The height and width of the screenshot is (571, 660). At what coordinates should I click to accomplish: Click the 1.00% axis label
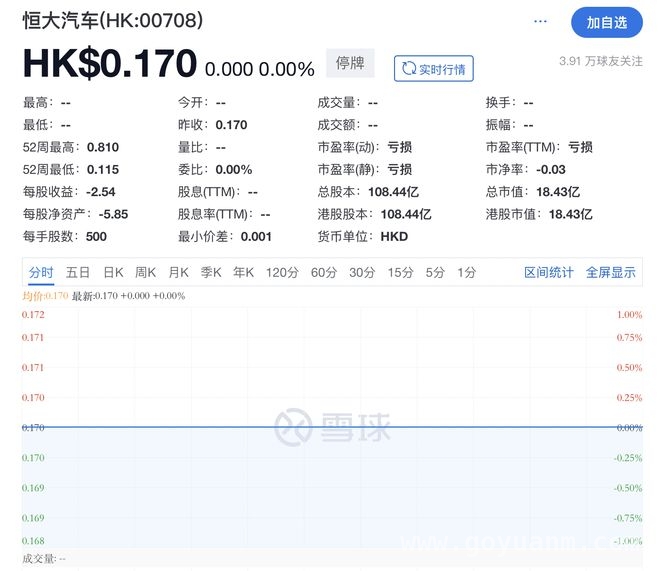click(x=629, y=315)
